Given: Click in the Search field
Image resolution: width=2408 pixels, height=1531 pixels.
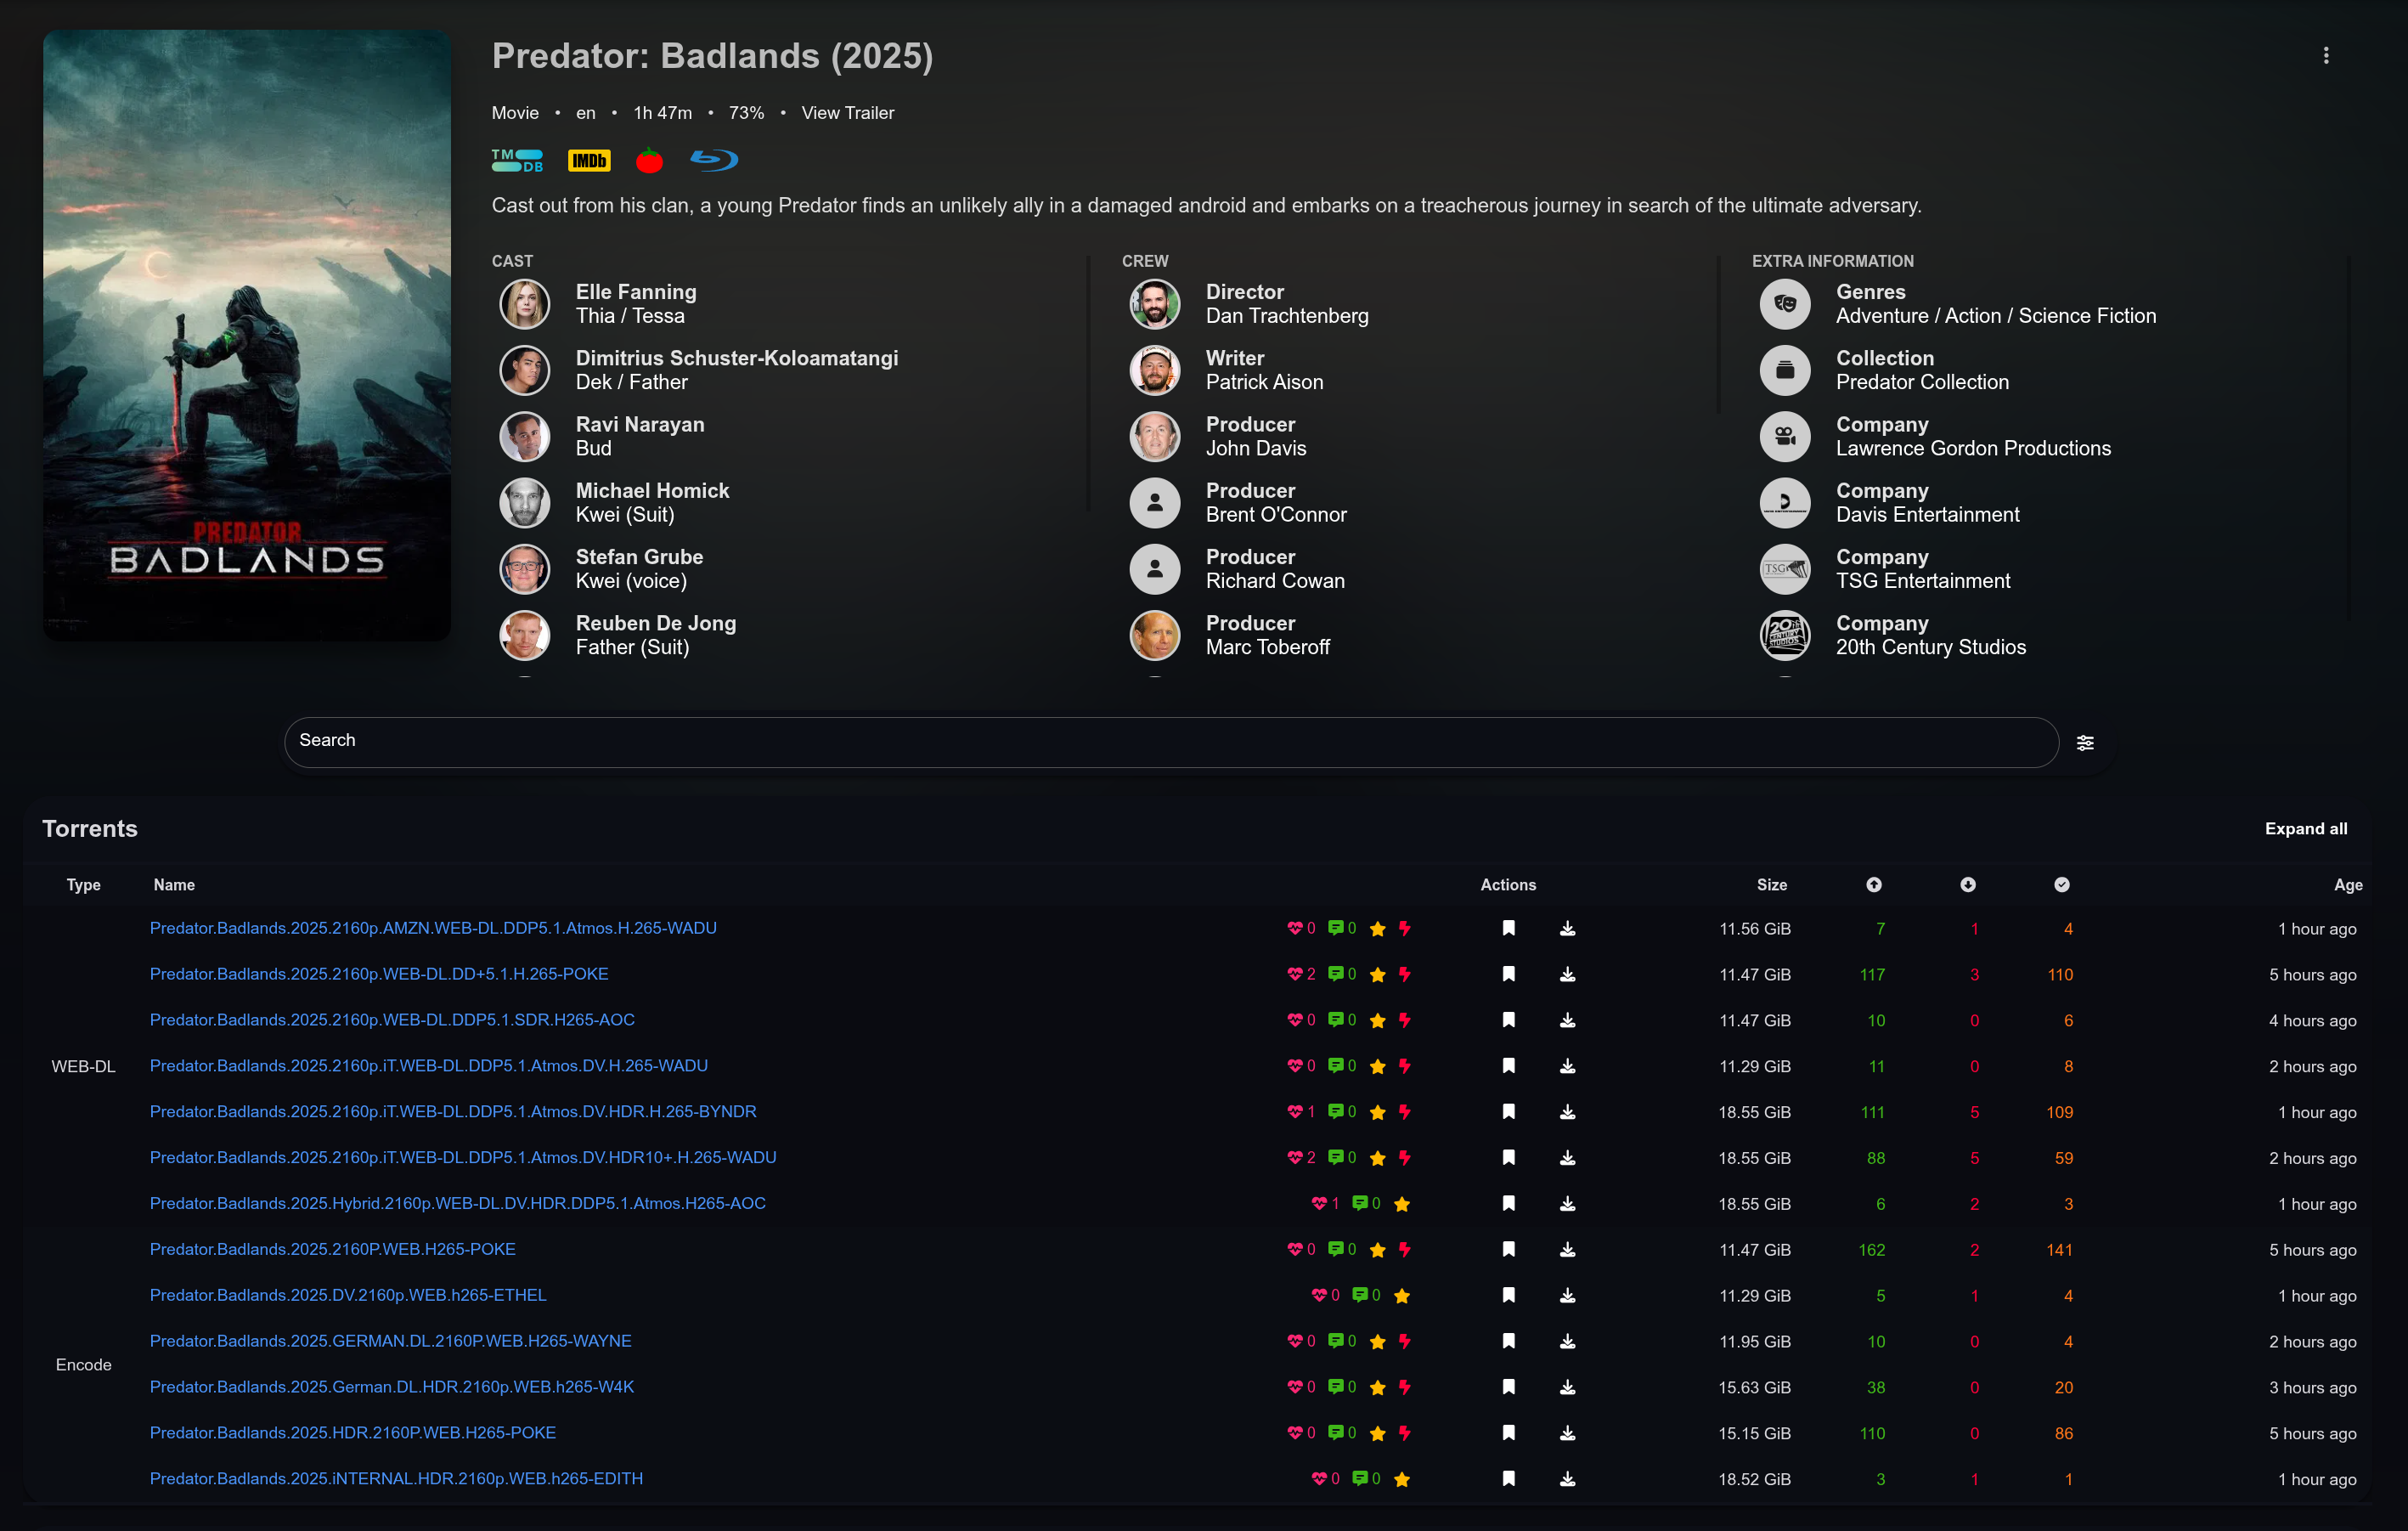Looking at the screenshot, I should pos(1170,741).
